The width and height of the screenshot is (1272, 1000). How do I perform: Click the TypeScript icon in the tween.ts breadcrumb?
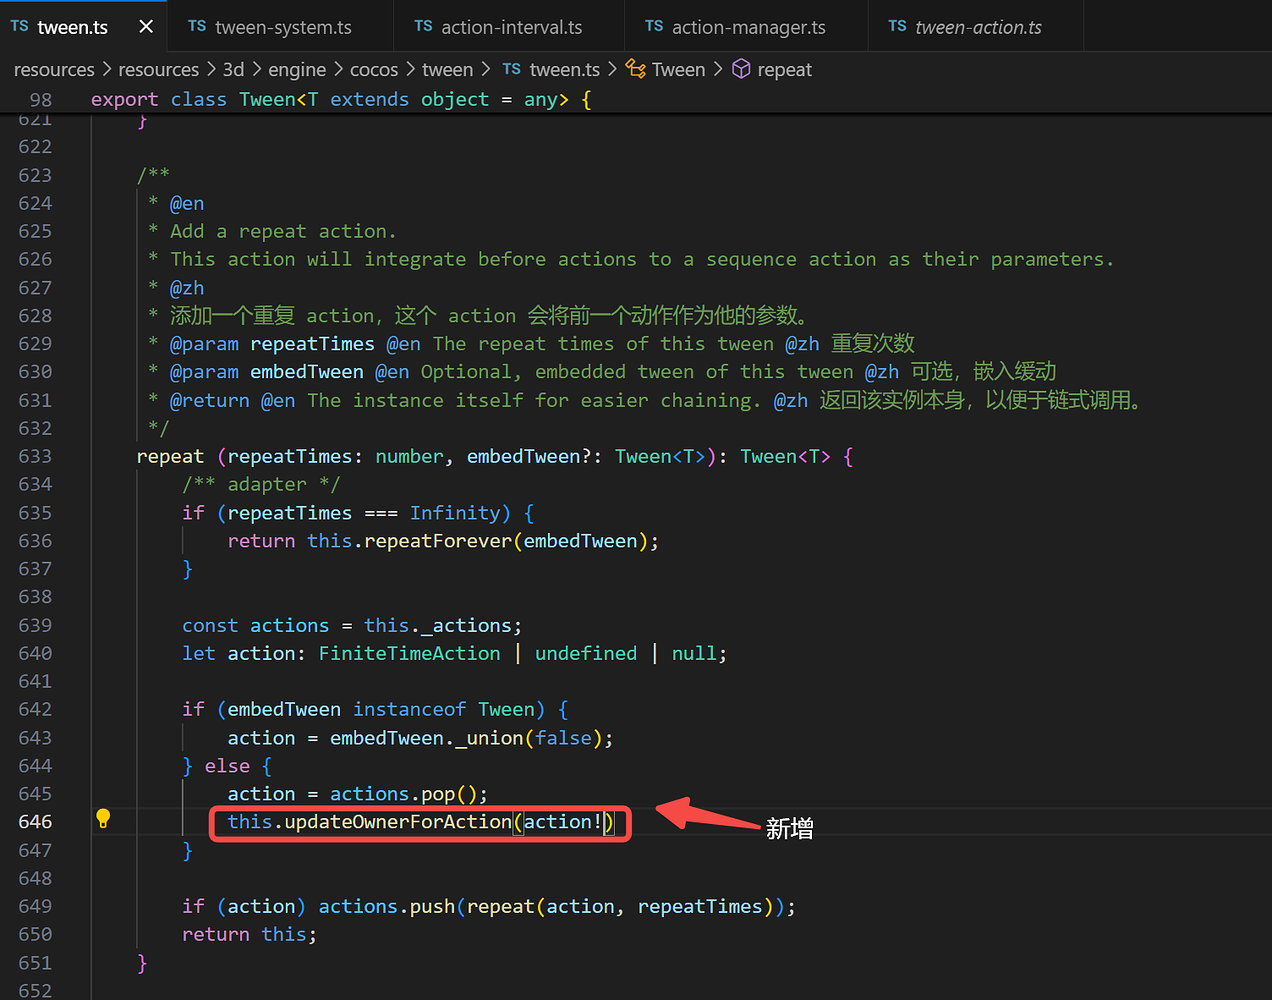point(512,69)
